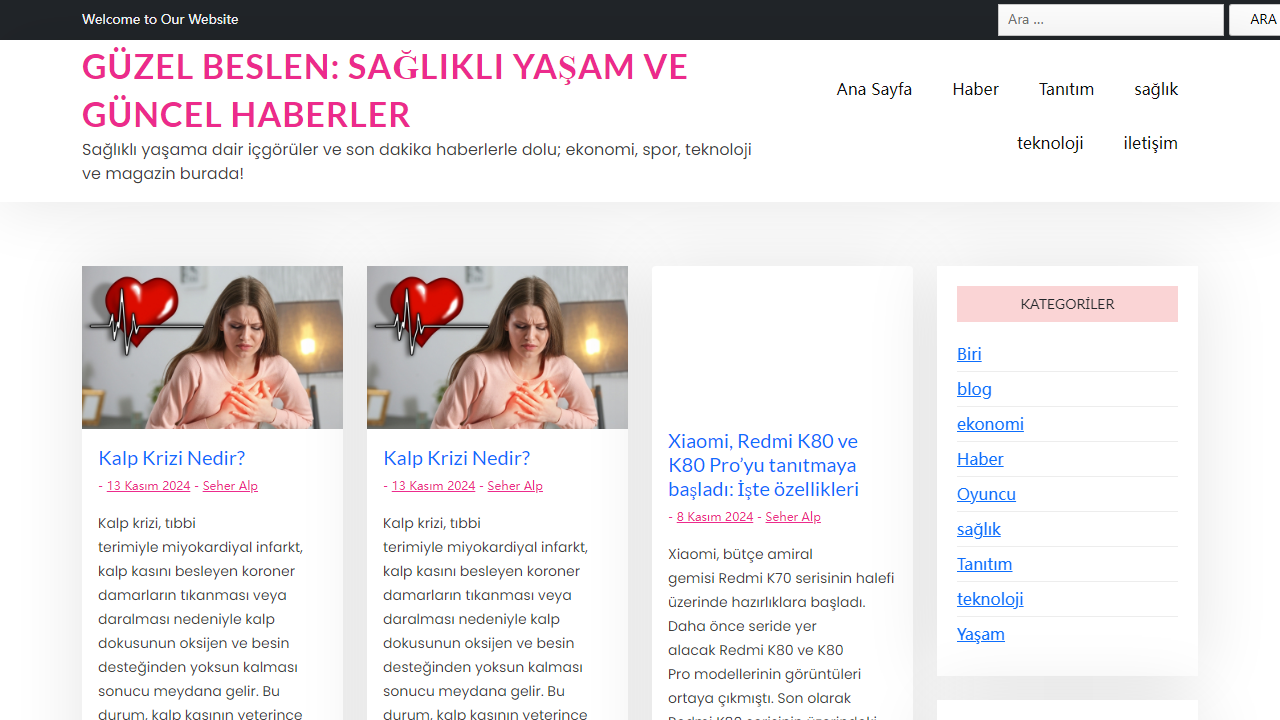Select the Oyuncu category in the sidebar
Image resolution: width=1280 pixels, height=720 pixels.
click(986, 494)
